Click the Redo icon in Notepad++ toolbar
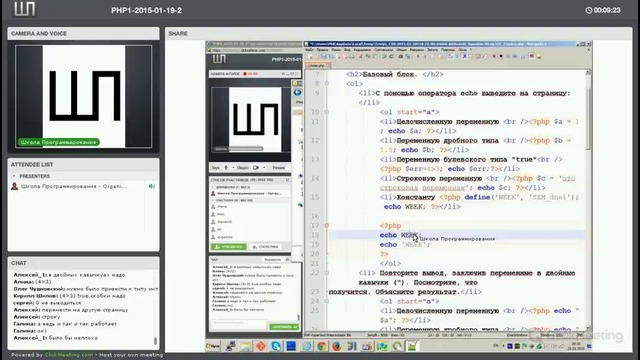 [x=391, y=56]
